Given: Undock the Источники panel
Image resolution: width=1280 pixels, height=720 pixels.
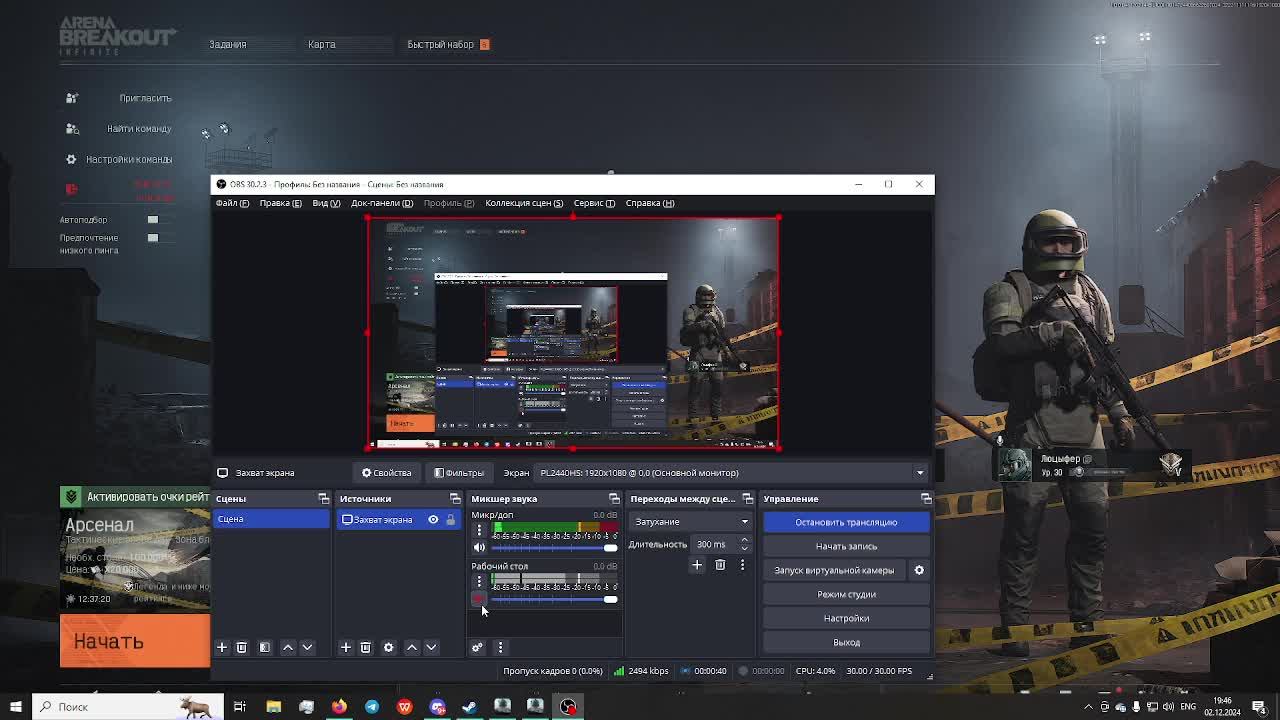Looking at the screenshot, I should pos(455,498).
